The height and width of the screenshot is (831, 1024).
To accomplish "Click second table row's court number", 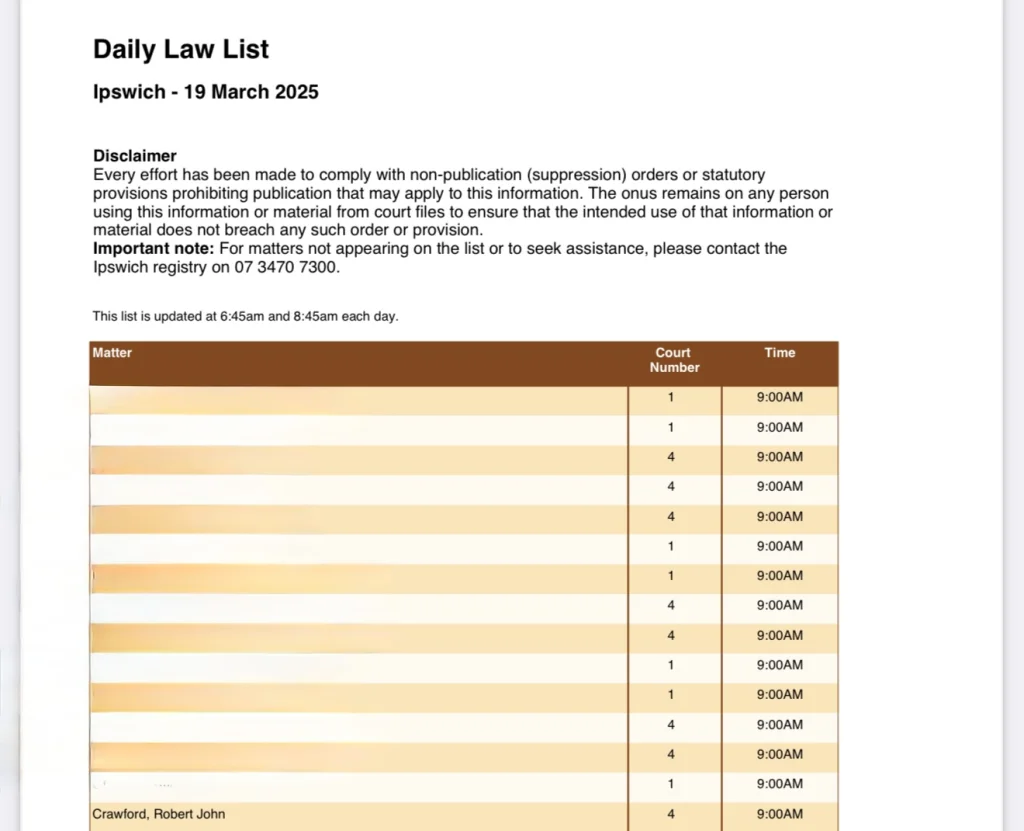I will (x=671, y=428).
